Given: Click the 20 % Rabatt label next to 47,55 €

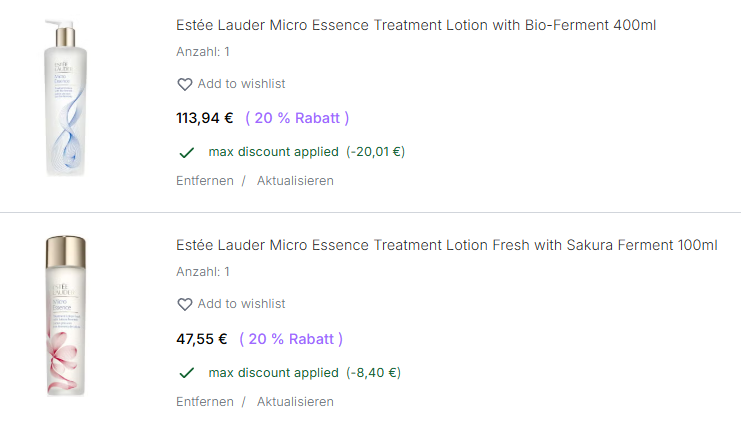Looking at the screenshot, I should coord(291,339).
